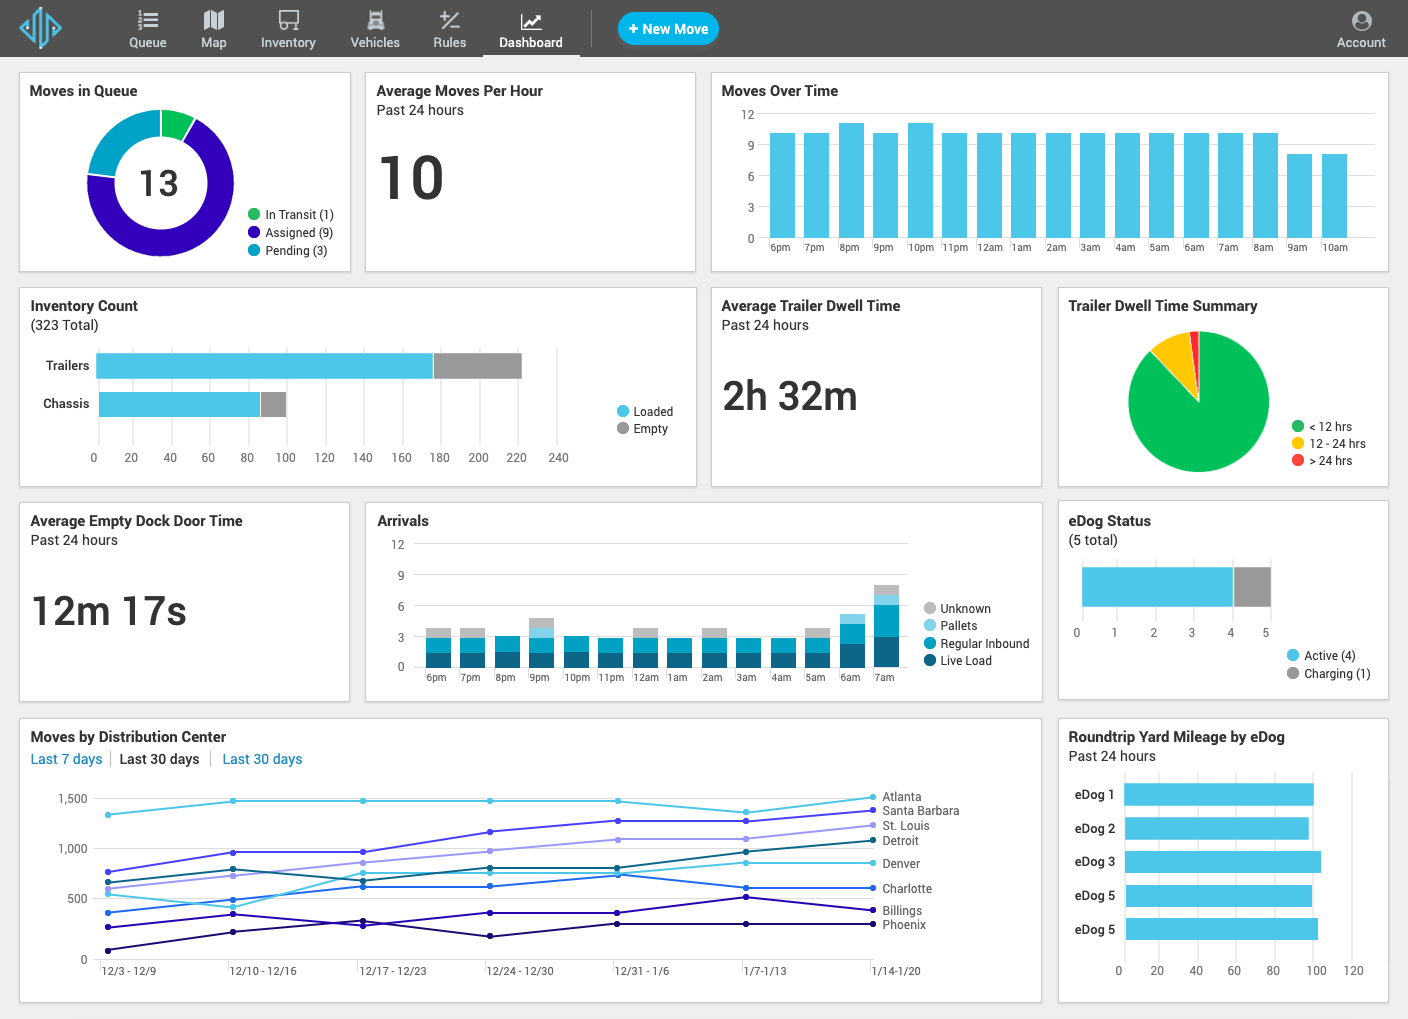Click the 8pm bar in Moves Over Time
The image size is (1408, 1019).
pyautogui.click(x=851, y=180)
